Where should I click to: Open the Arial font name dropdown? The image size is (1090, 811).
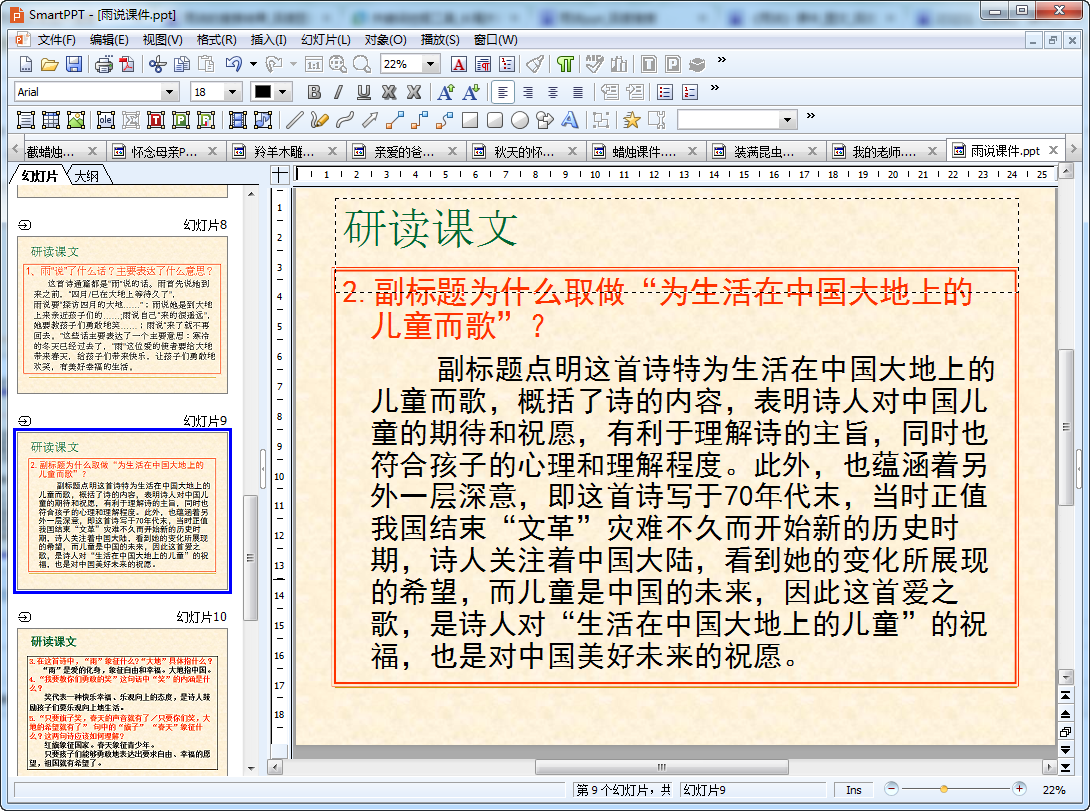(169, 92)
